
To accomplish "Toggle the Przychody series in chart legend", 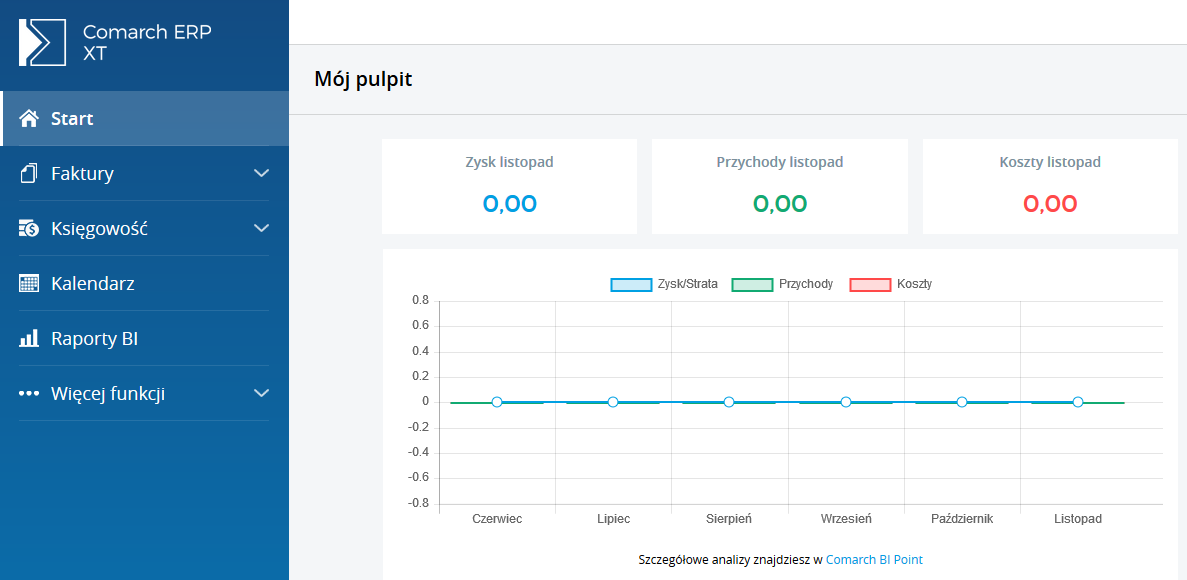I will click(x=783, y=285).
